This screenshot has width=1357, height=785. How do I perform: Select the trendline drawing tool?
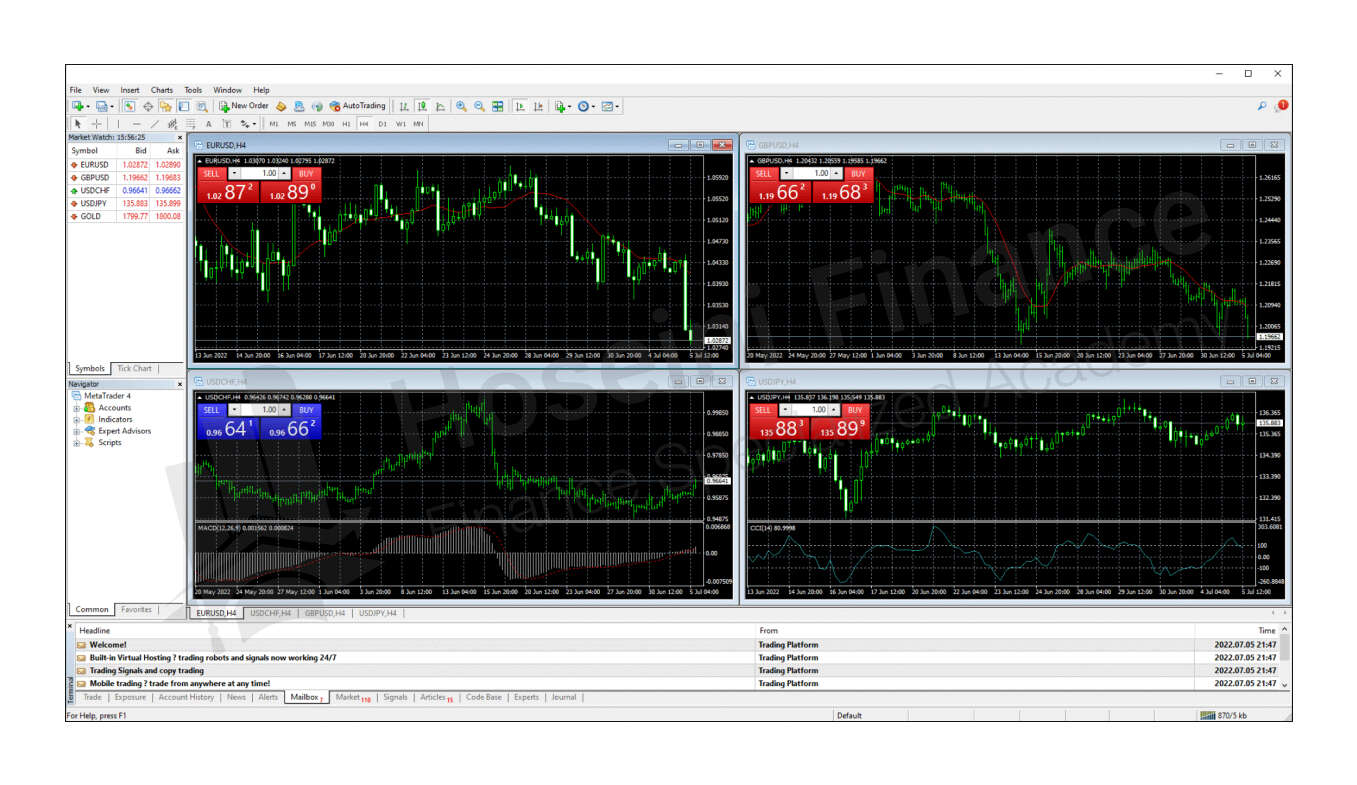tap(154, 124)
